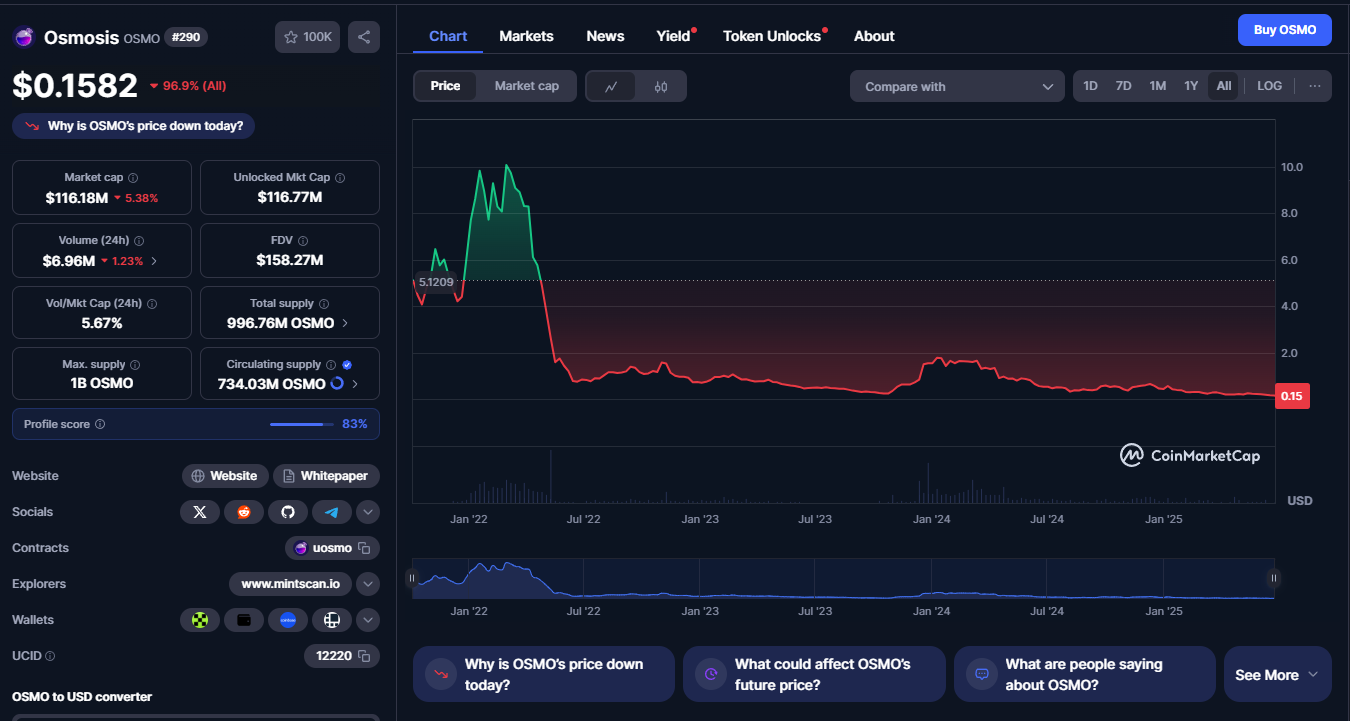Select the All time range
Screen dimensions: 1350x721
coord(1224,86)
